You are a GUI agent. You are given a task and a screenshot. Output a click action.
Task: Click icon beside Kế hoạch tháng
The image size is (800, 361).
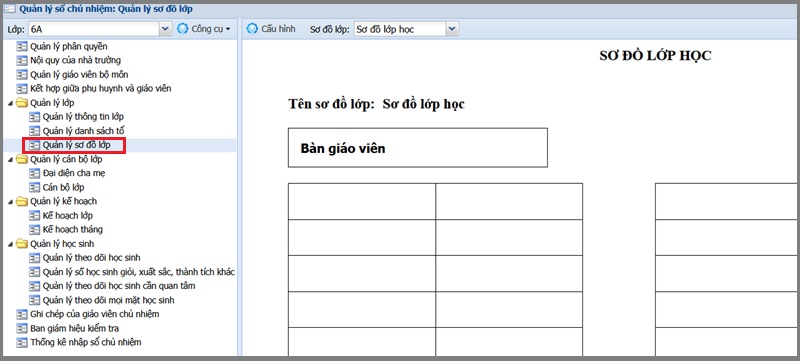click(35, 229)
